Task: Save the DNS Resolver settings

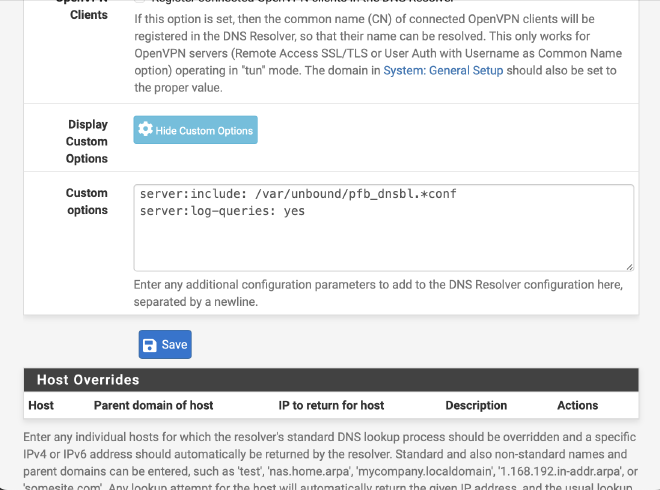Action: pyautogui.click(x=165, y=345)
